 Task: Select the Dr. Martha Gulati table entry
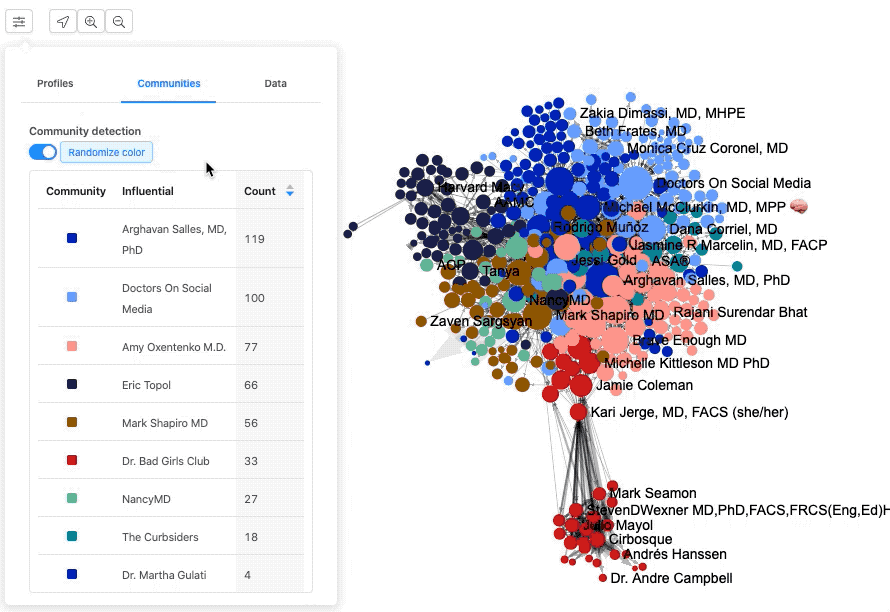[x=164, y=575]
